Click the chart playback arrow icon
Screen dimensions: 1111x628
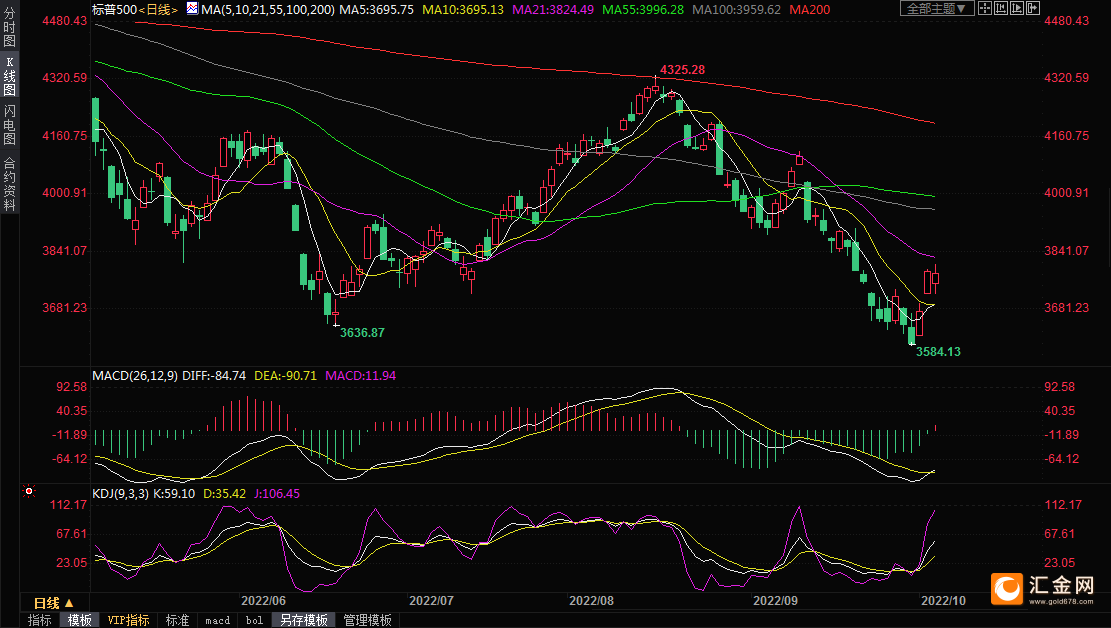pos(1017,8)
